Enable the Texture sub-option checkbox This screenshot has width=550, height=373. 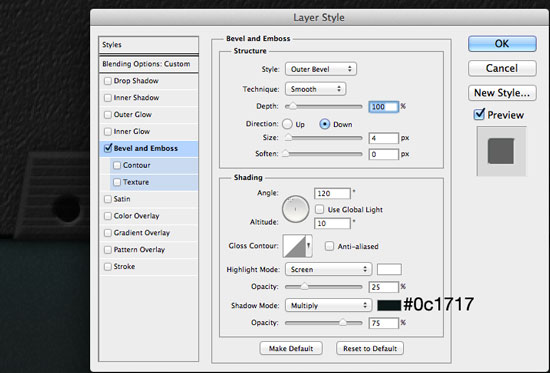coord(117,182)
